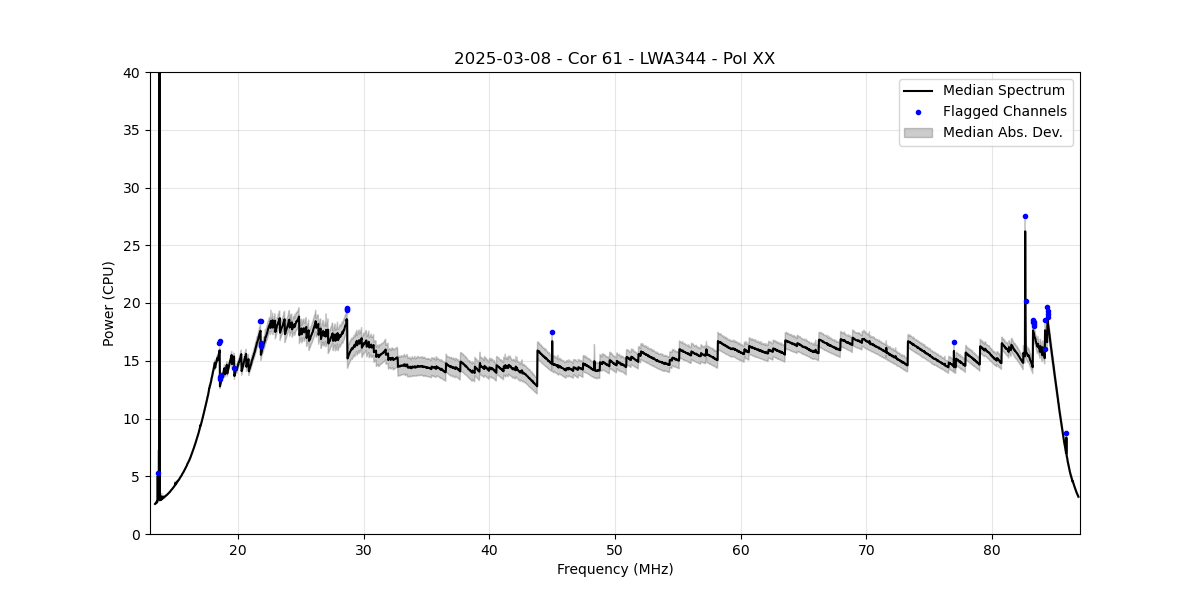Click the x-axis tick label 80
The image size is (1200, 600).
coord(992,550)
